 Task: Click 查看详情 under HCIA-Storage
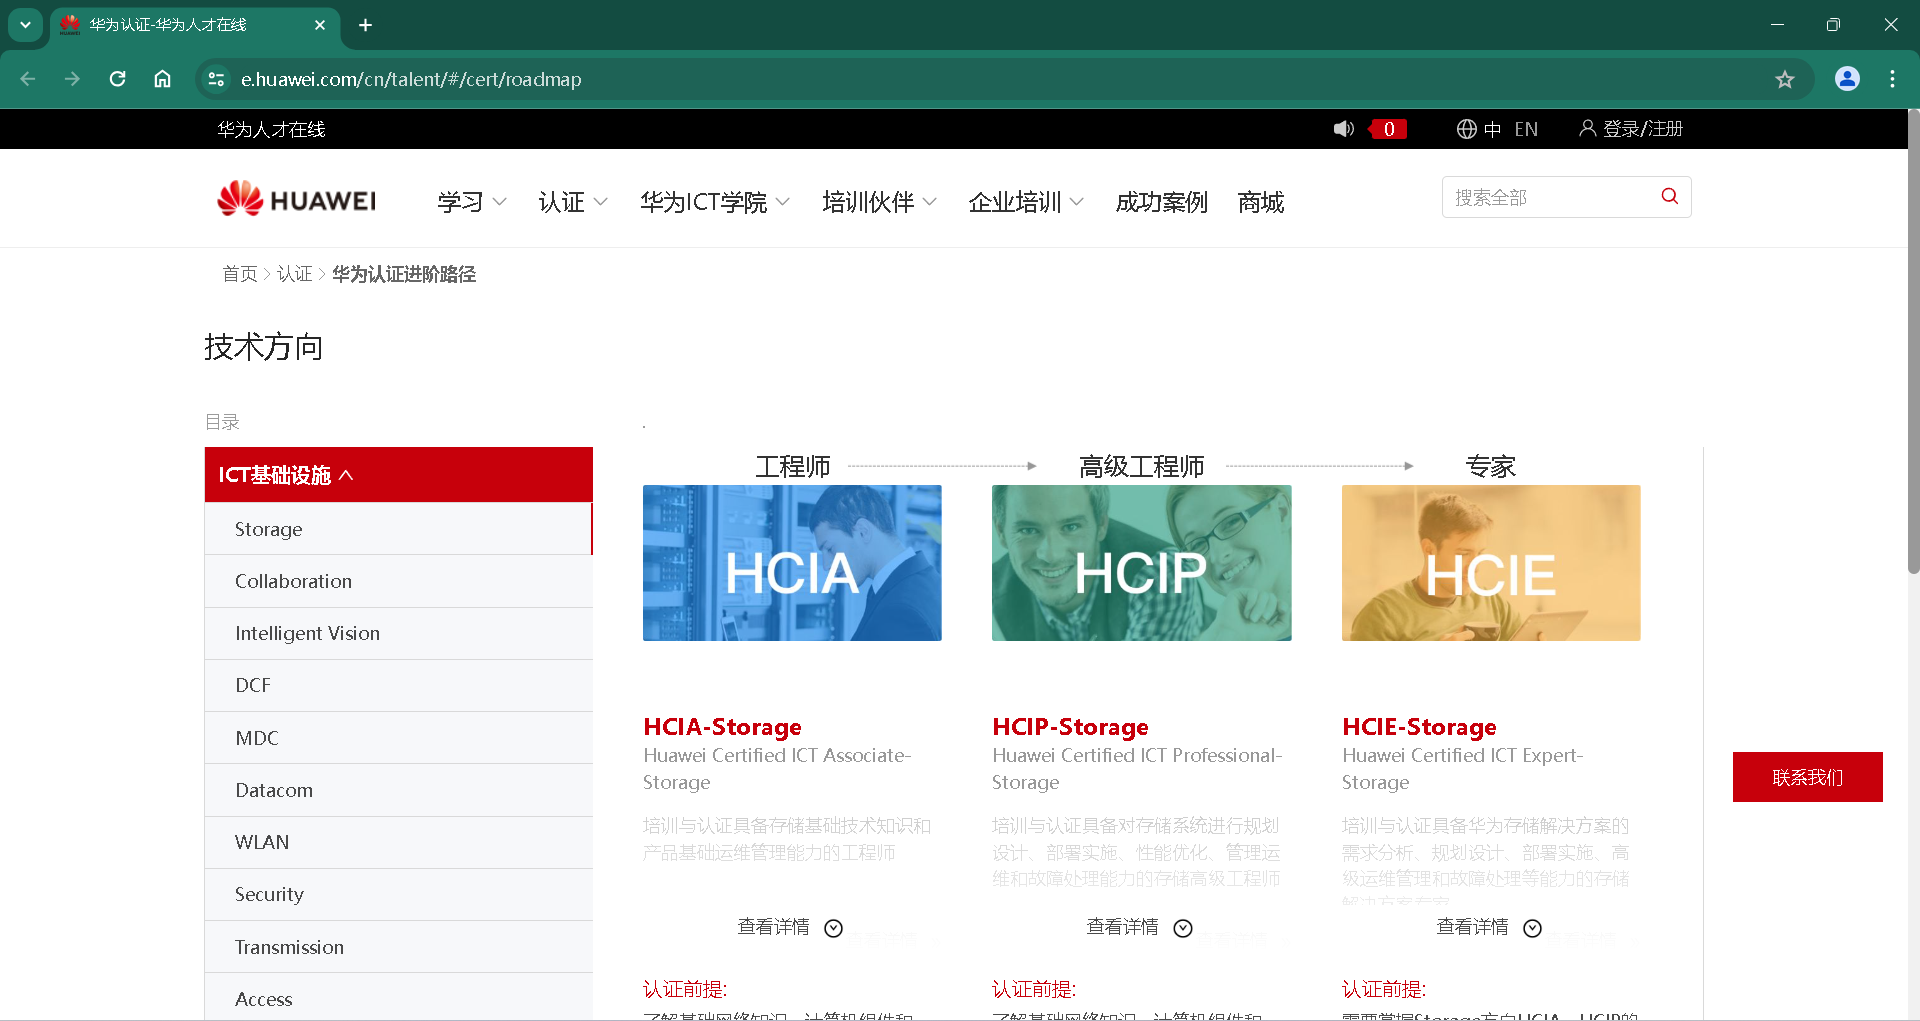[x=773, y=927]
